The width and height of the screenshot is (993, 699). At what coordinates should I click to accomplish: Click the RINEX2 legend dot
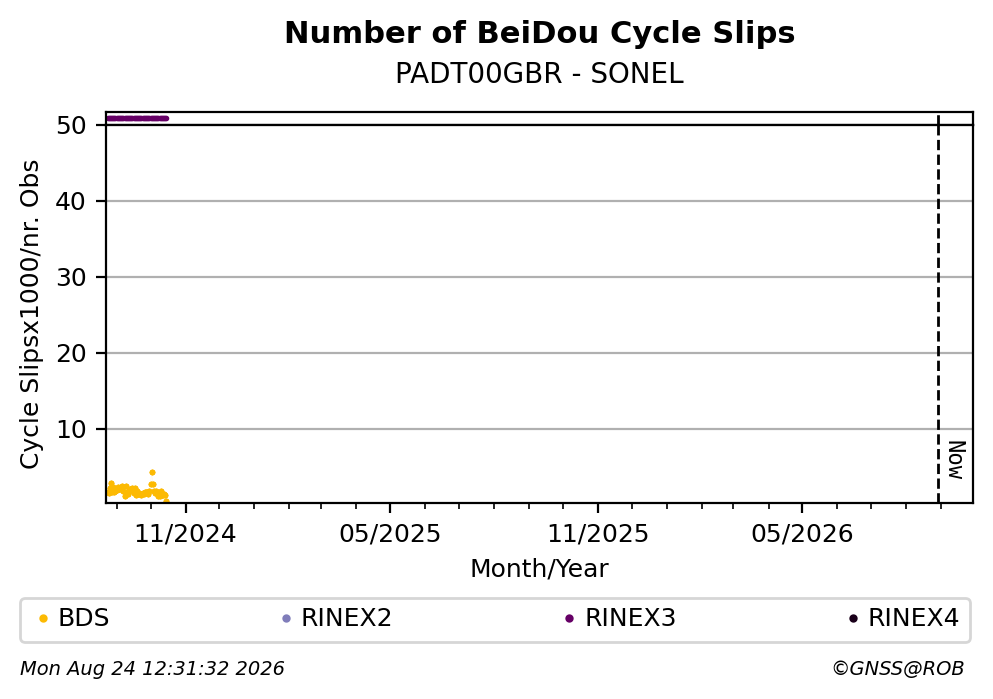[x=286, y=619]
